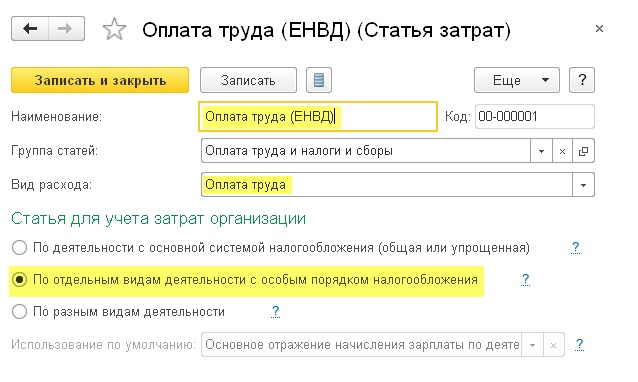
Task: Expand the Использование по умолчанию dropdown
Action: 532,345
